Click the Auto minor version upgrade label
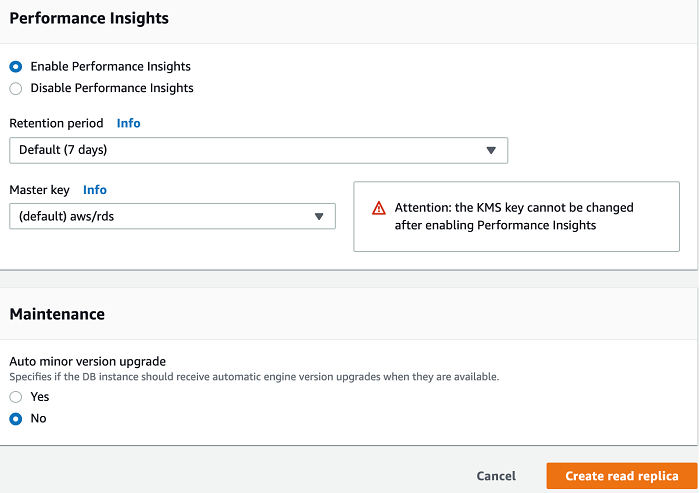 88,361
